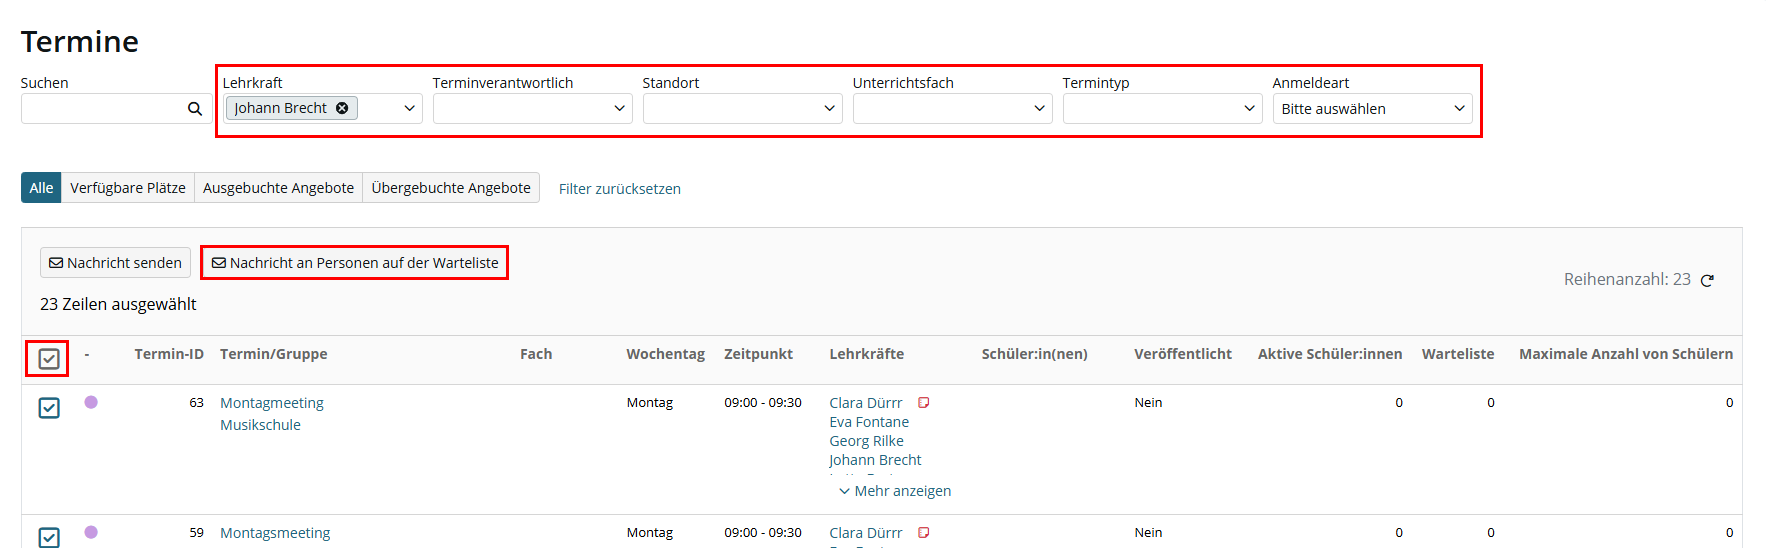
Task: Sort by the Termin/Gruppe column header
Action: (274, 354)
